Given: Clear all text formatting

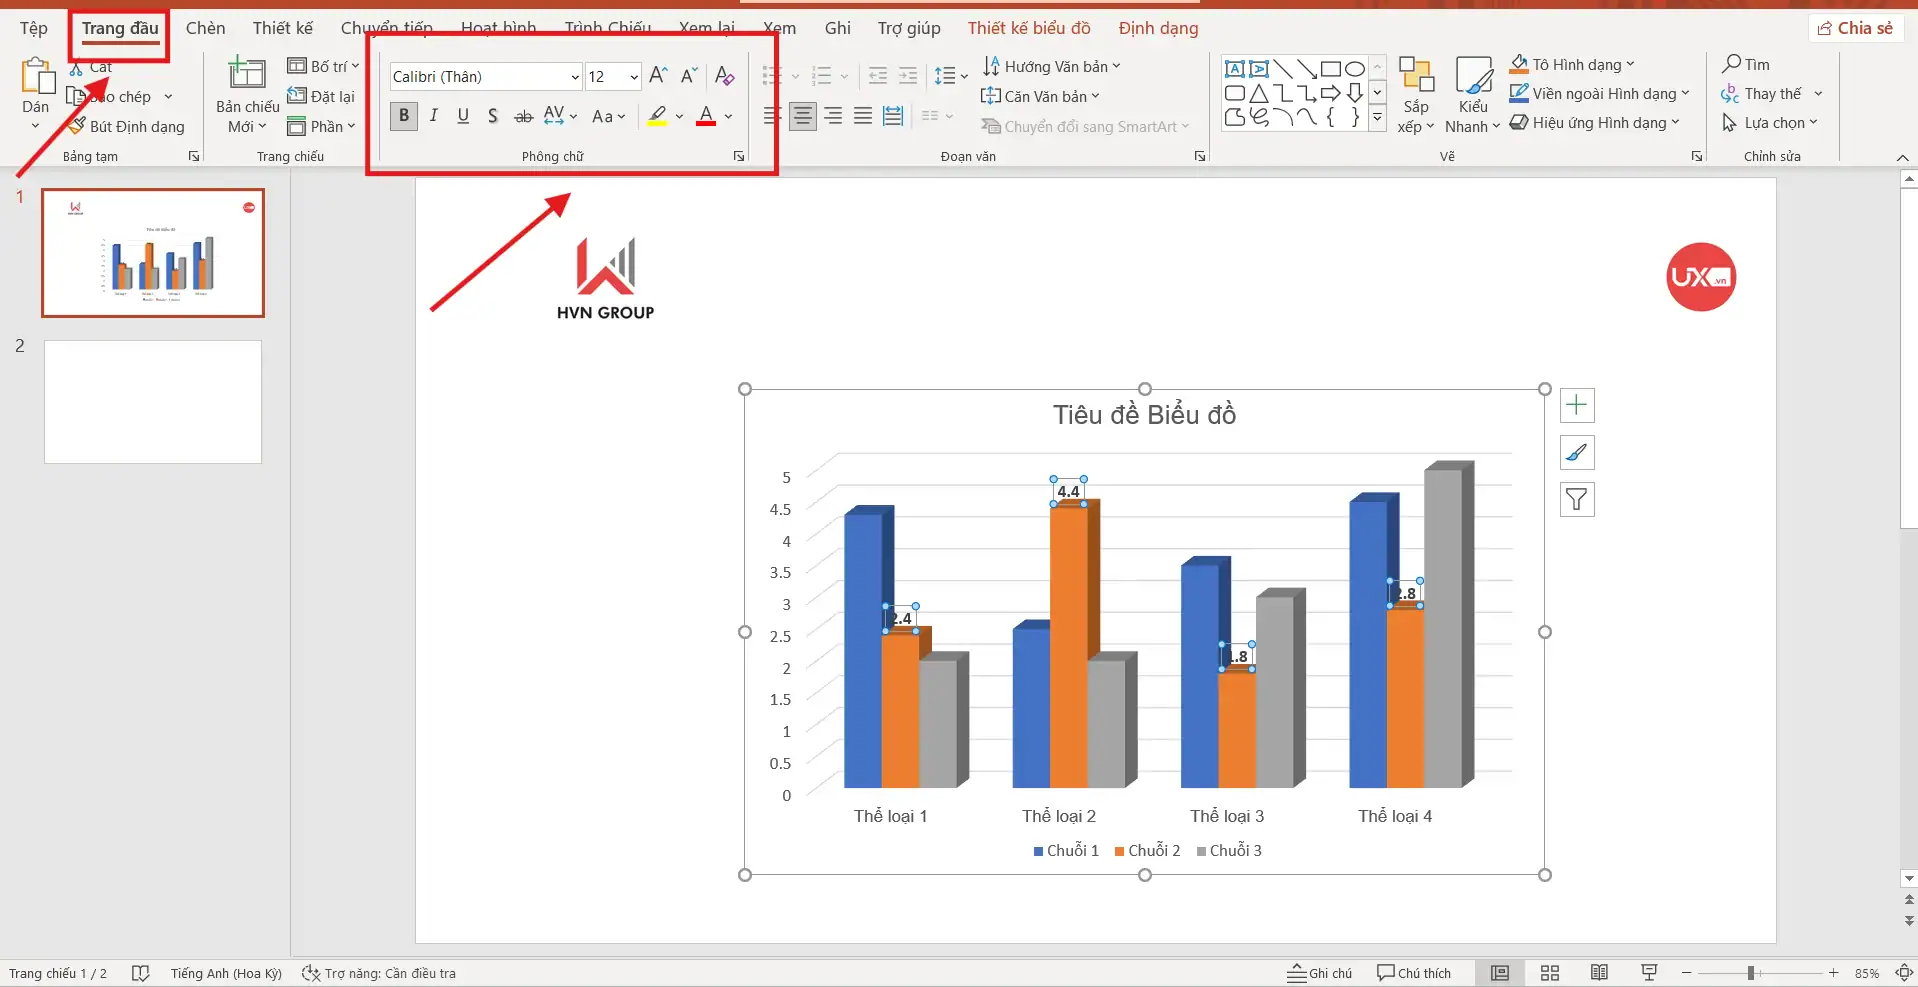Looking at the screenshot, I should [725, 75].
